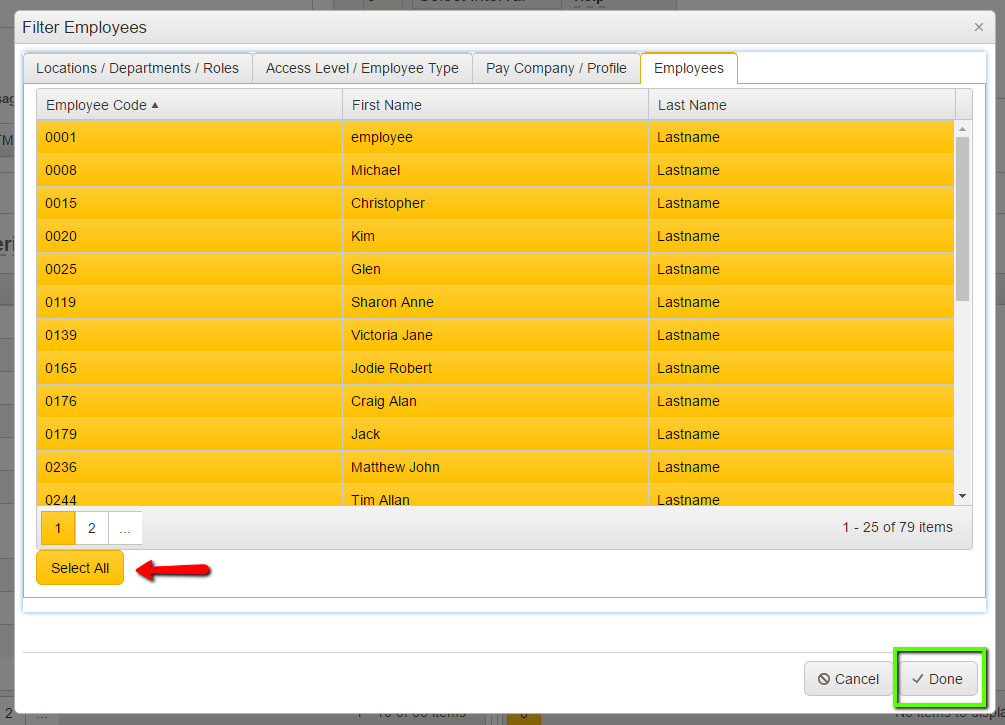Open the Pay Company / Profile tab

tap(556, 68)
